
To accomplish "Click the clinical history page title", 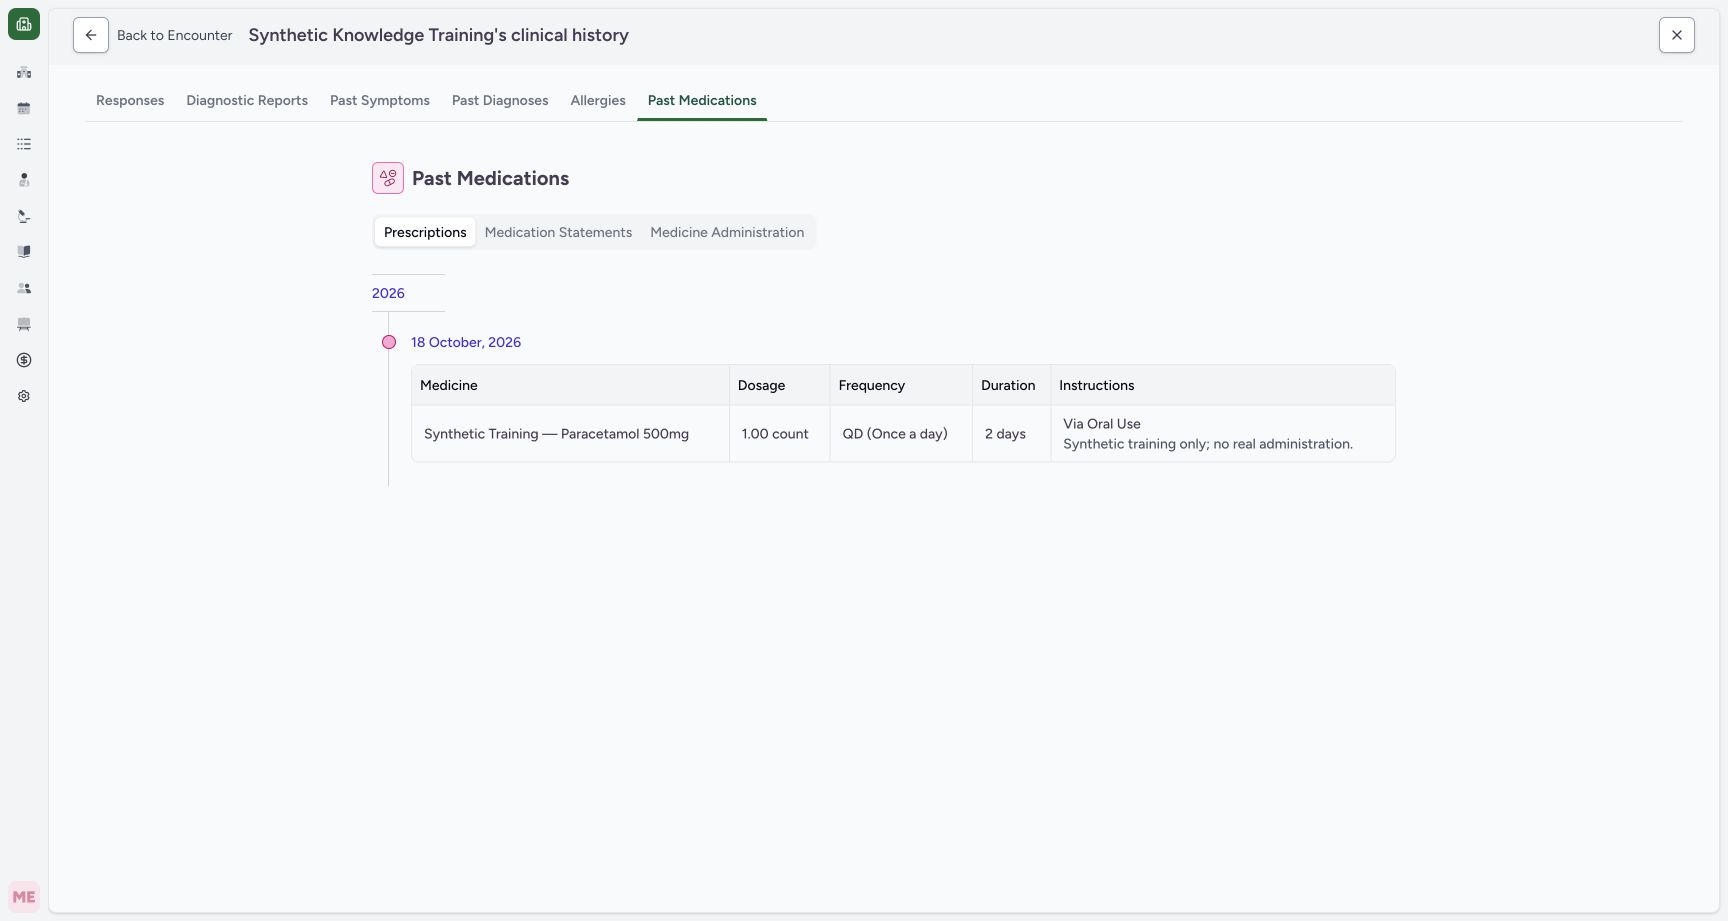I will 438,35.
